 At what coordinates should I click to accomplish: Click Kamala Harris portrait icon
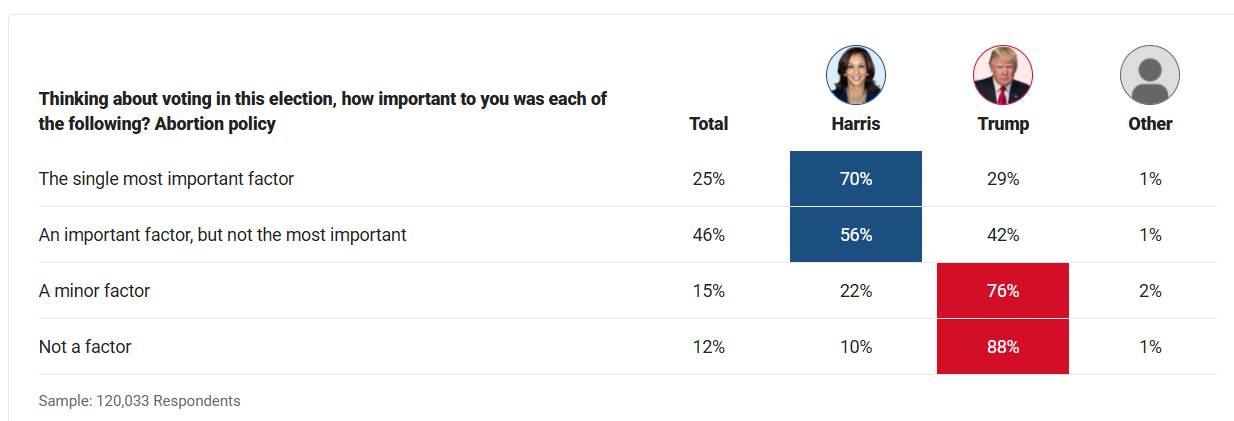click(x=856, y=75)
